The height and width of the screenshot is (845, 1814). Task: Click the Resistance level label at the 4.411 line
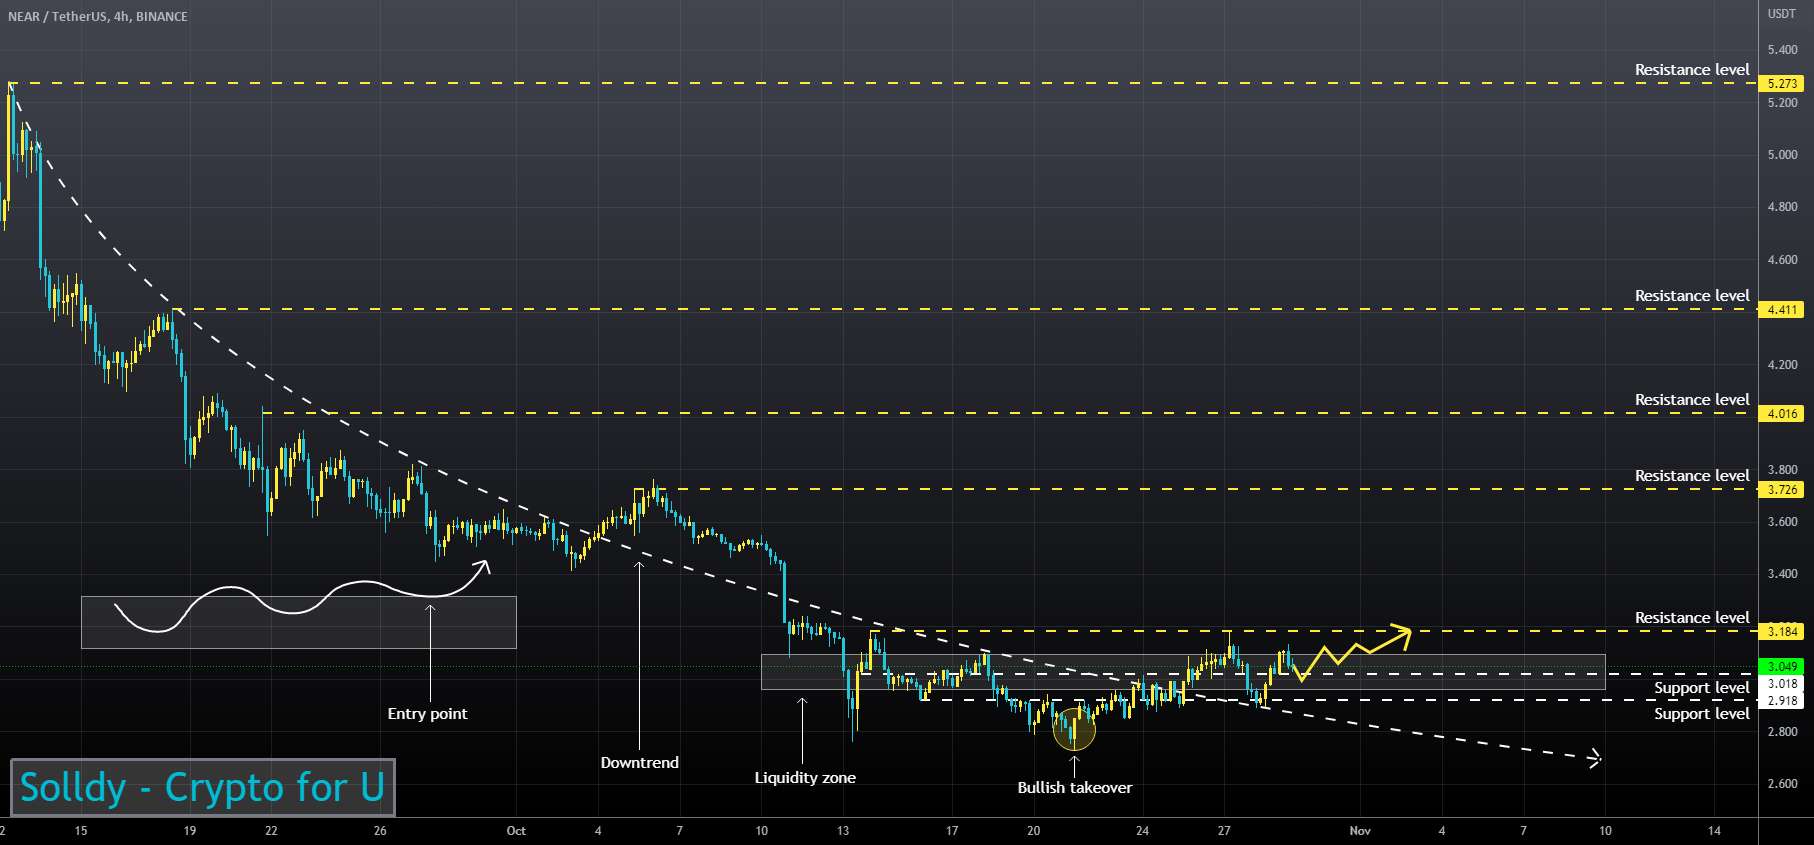pyautogui.click(x=1692, y=296)
